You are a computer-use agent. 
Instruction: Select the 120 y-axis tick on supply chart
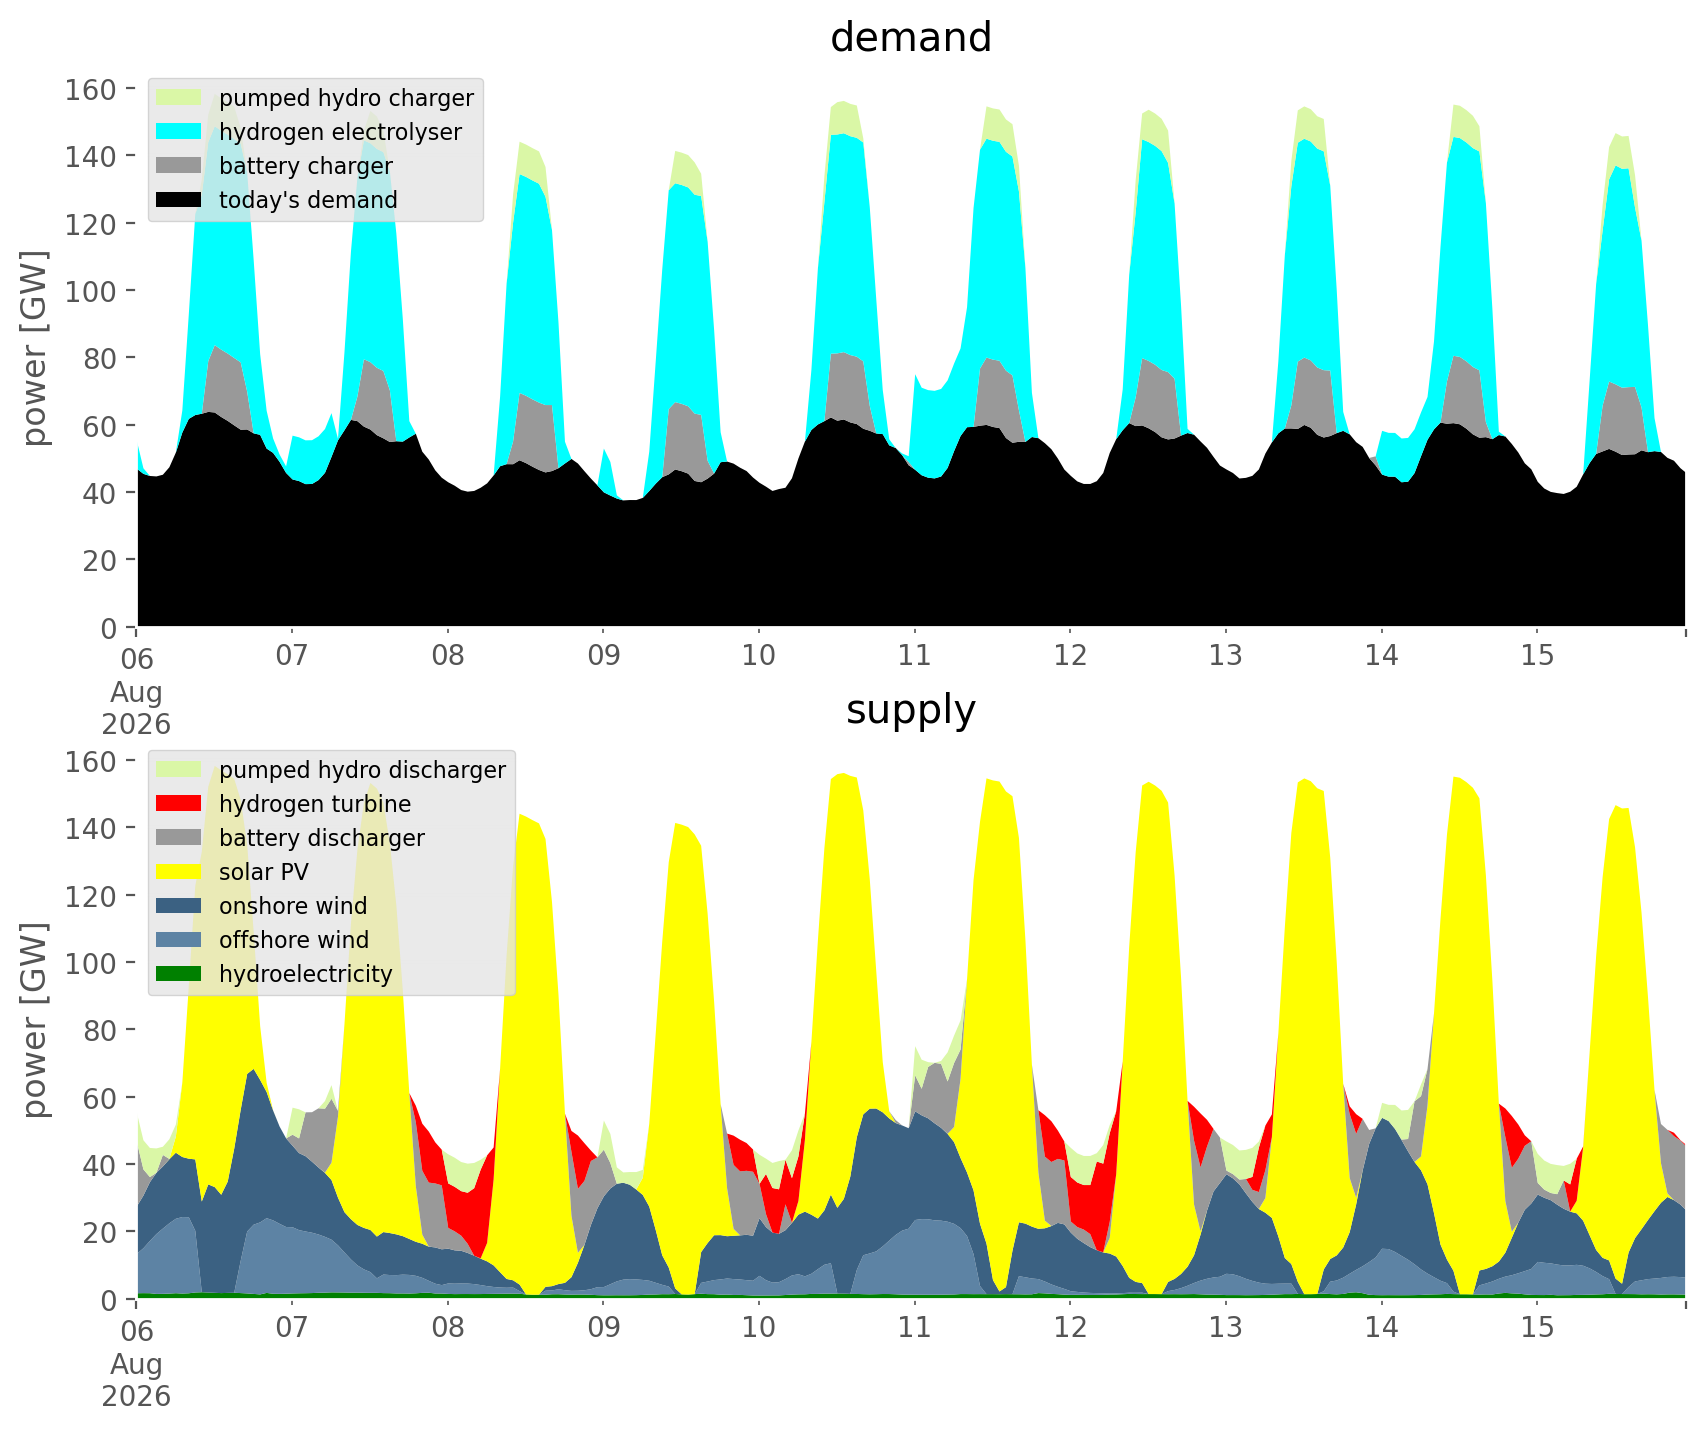(92, 896)
